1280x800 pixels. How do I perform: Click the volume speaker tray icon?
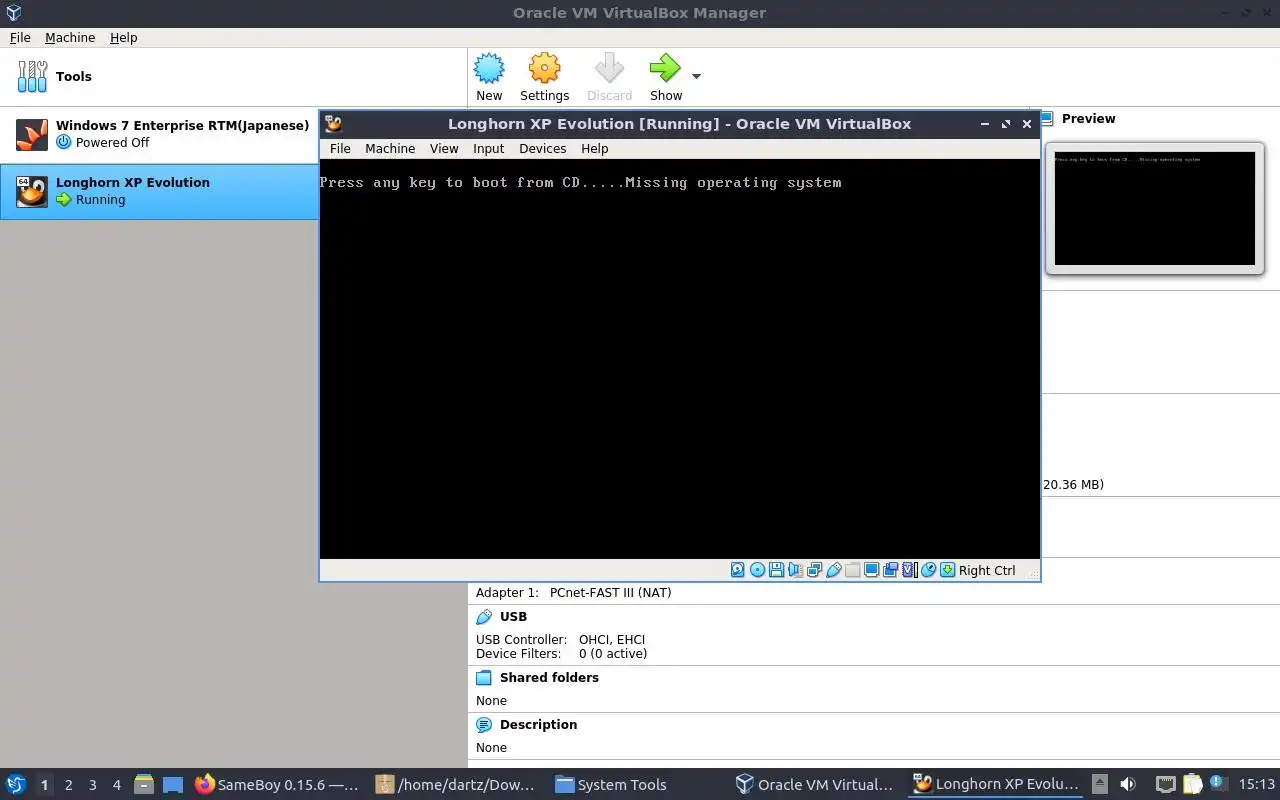(x=1128, y=784)
